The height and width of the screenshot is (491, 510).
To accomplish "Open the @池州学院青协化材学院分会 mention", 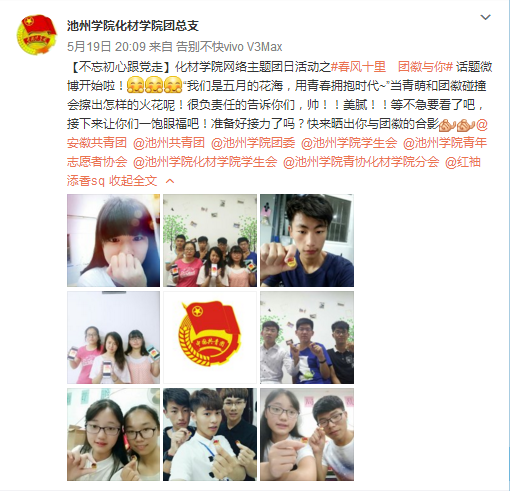I will pos(361,162).
